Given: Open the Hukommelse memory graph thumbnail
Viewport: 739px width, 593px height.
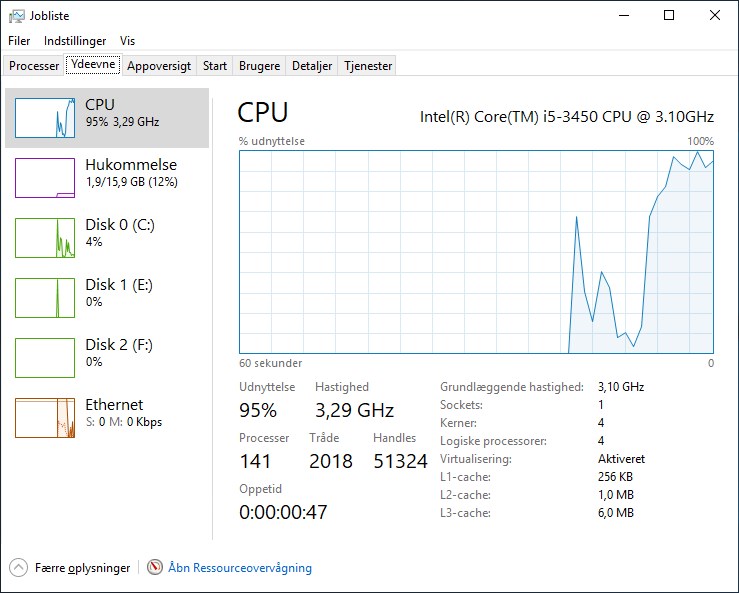Looking at the screenshot, I should 45,178.
